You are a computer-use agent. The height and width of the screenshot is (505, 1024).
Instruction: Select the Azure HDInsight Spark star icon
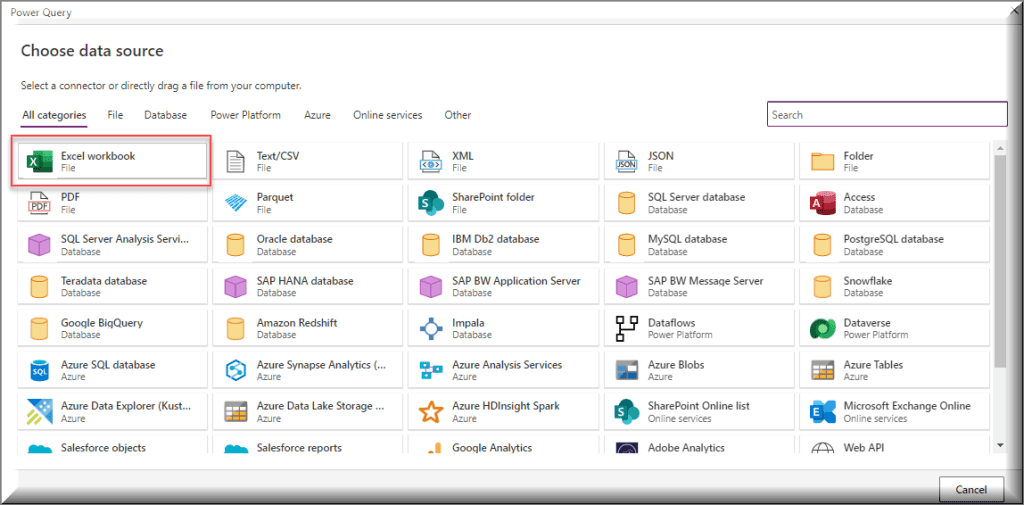431,412
